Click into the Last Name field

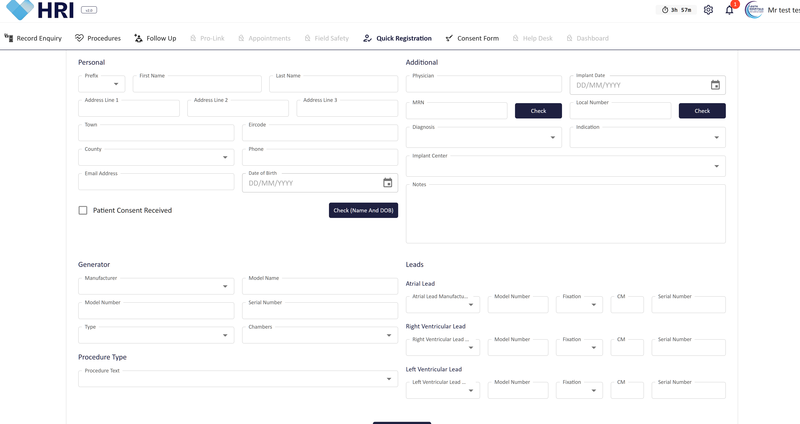334,84
